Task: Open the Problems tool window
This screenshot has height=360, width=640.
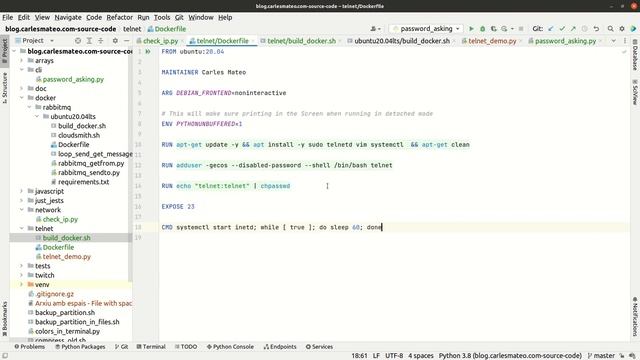Action: (x=29, y=347)
